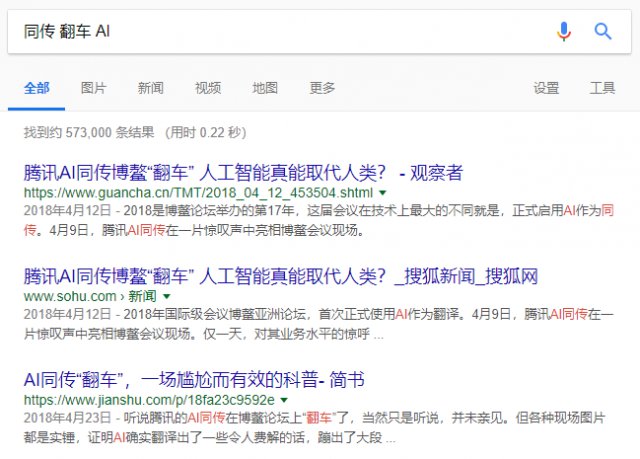The height and width of the screenshot is (459, 640).
Task: Open the 新闻 tab
Action: coord(151,88)
